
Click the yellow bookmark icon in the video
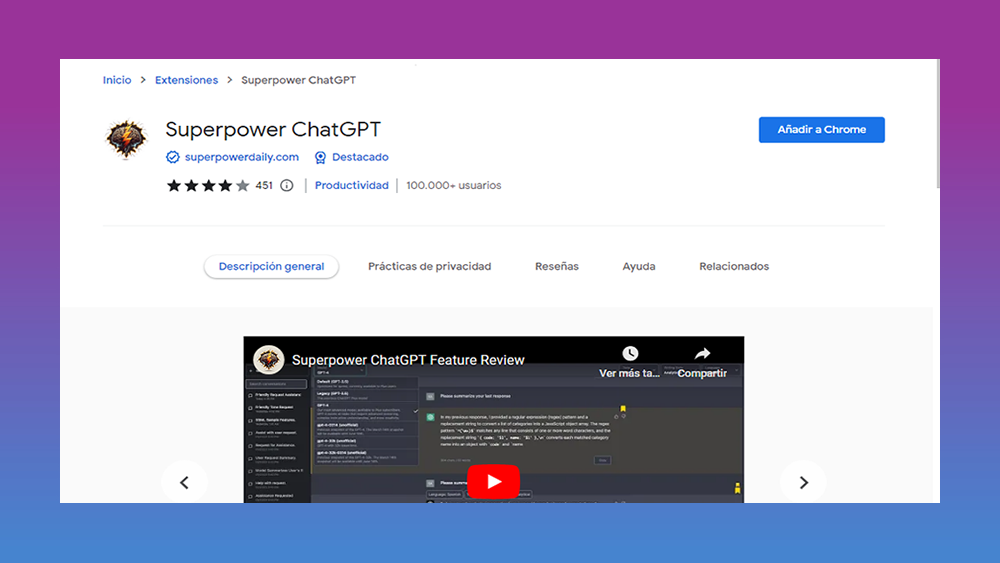coord(623,409)
